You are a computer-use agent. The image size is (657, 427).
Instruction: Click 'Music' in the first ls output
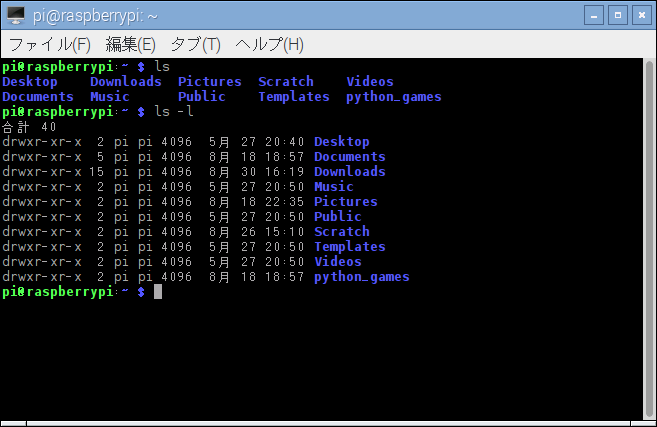click(110, 97)
